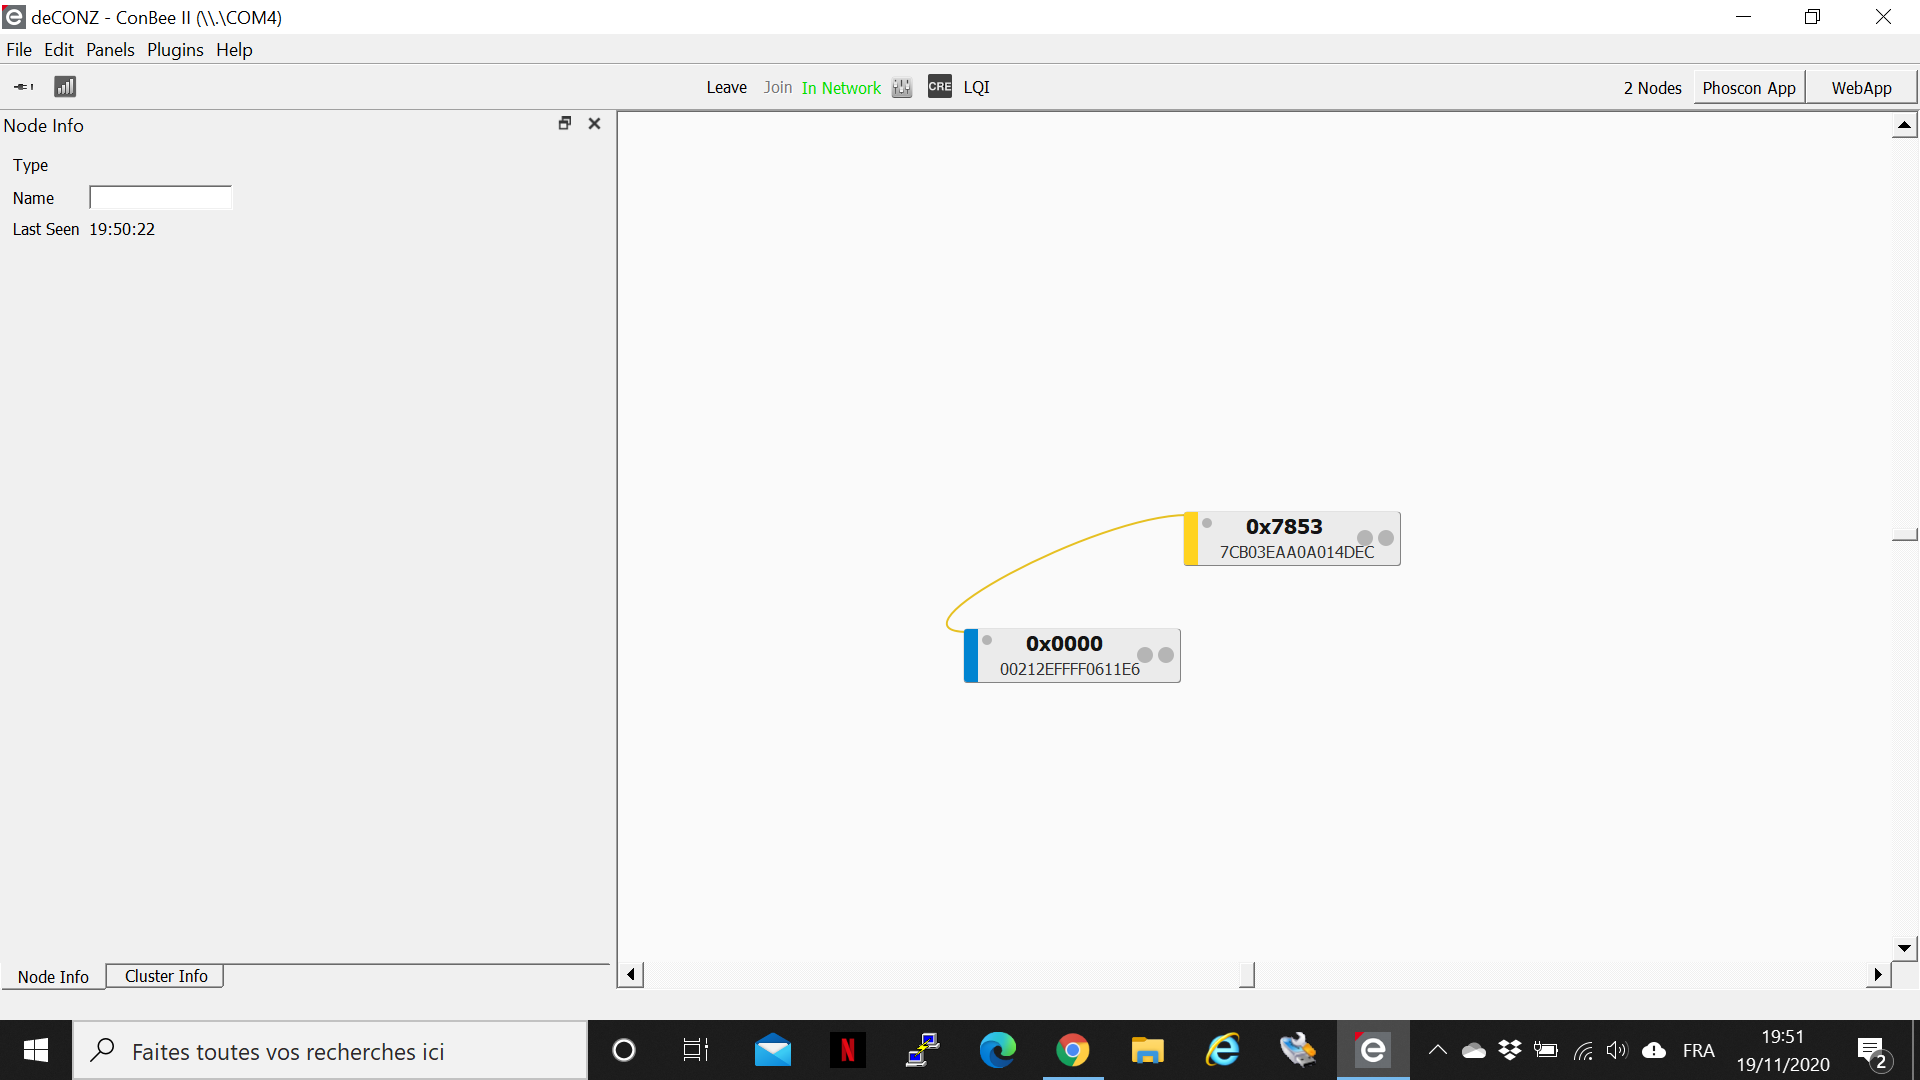Viewport: 1920px width, 1080px height.
Task: Click vertical scrollbar up arrow
Action: 1904,125
